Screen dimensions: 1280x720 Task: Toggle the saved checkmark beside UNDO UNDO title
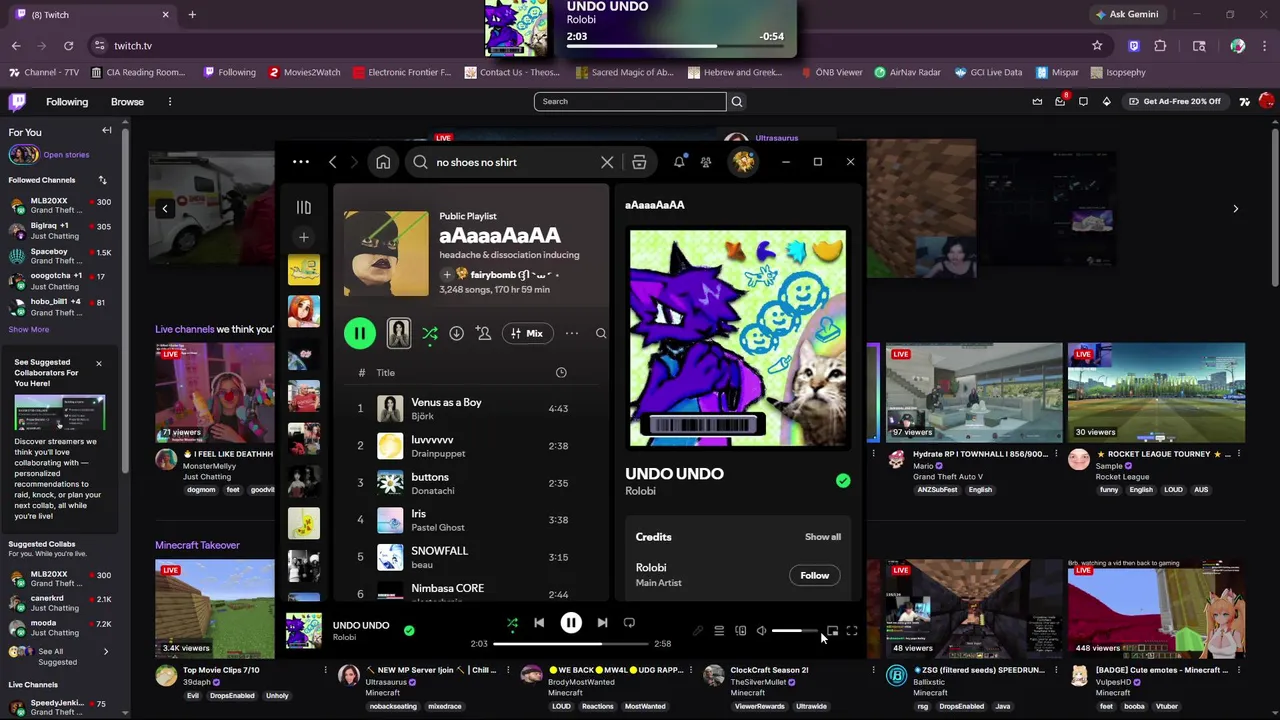pos(843,481)
